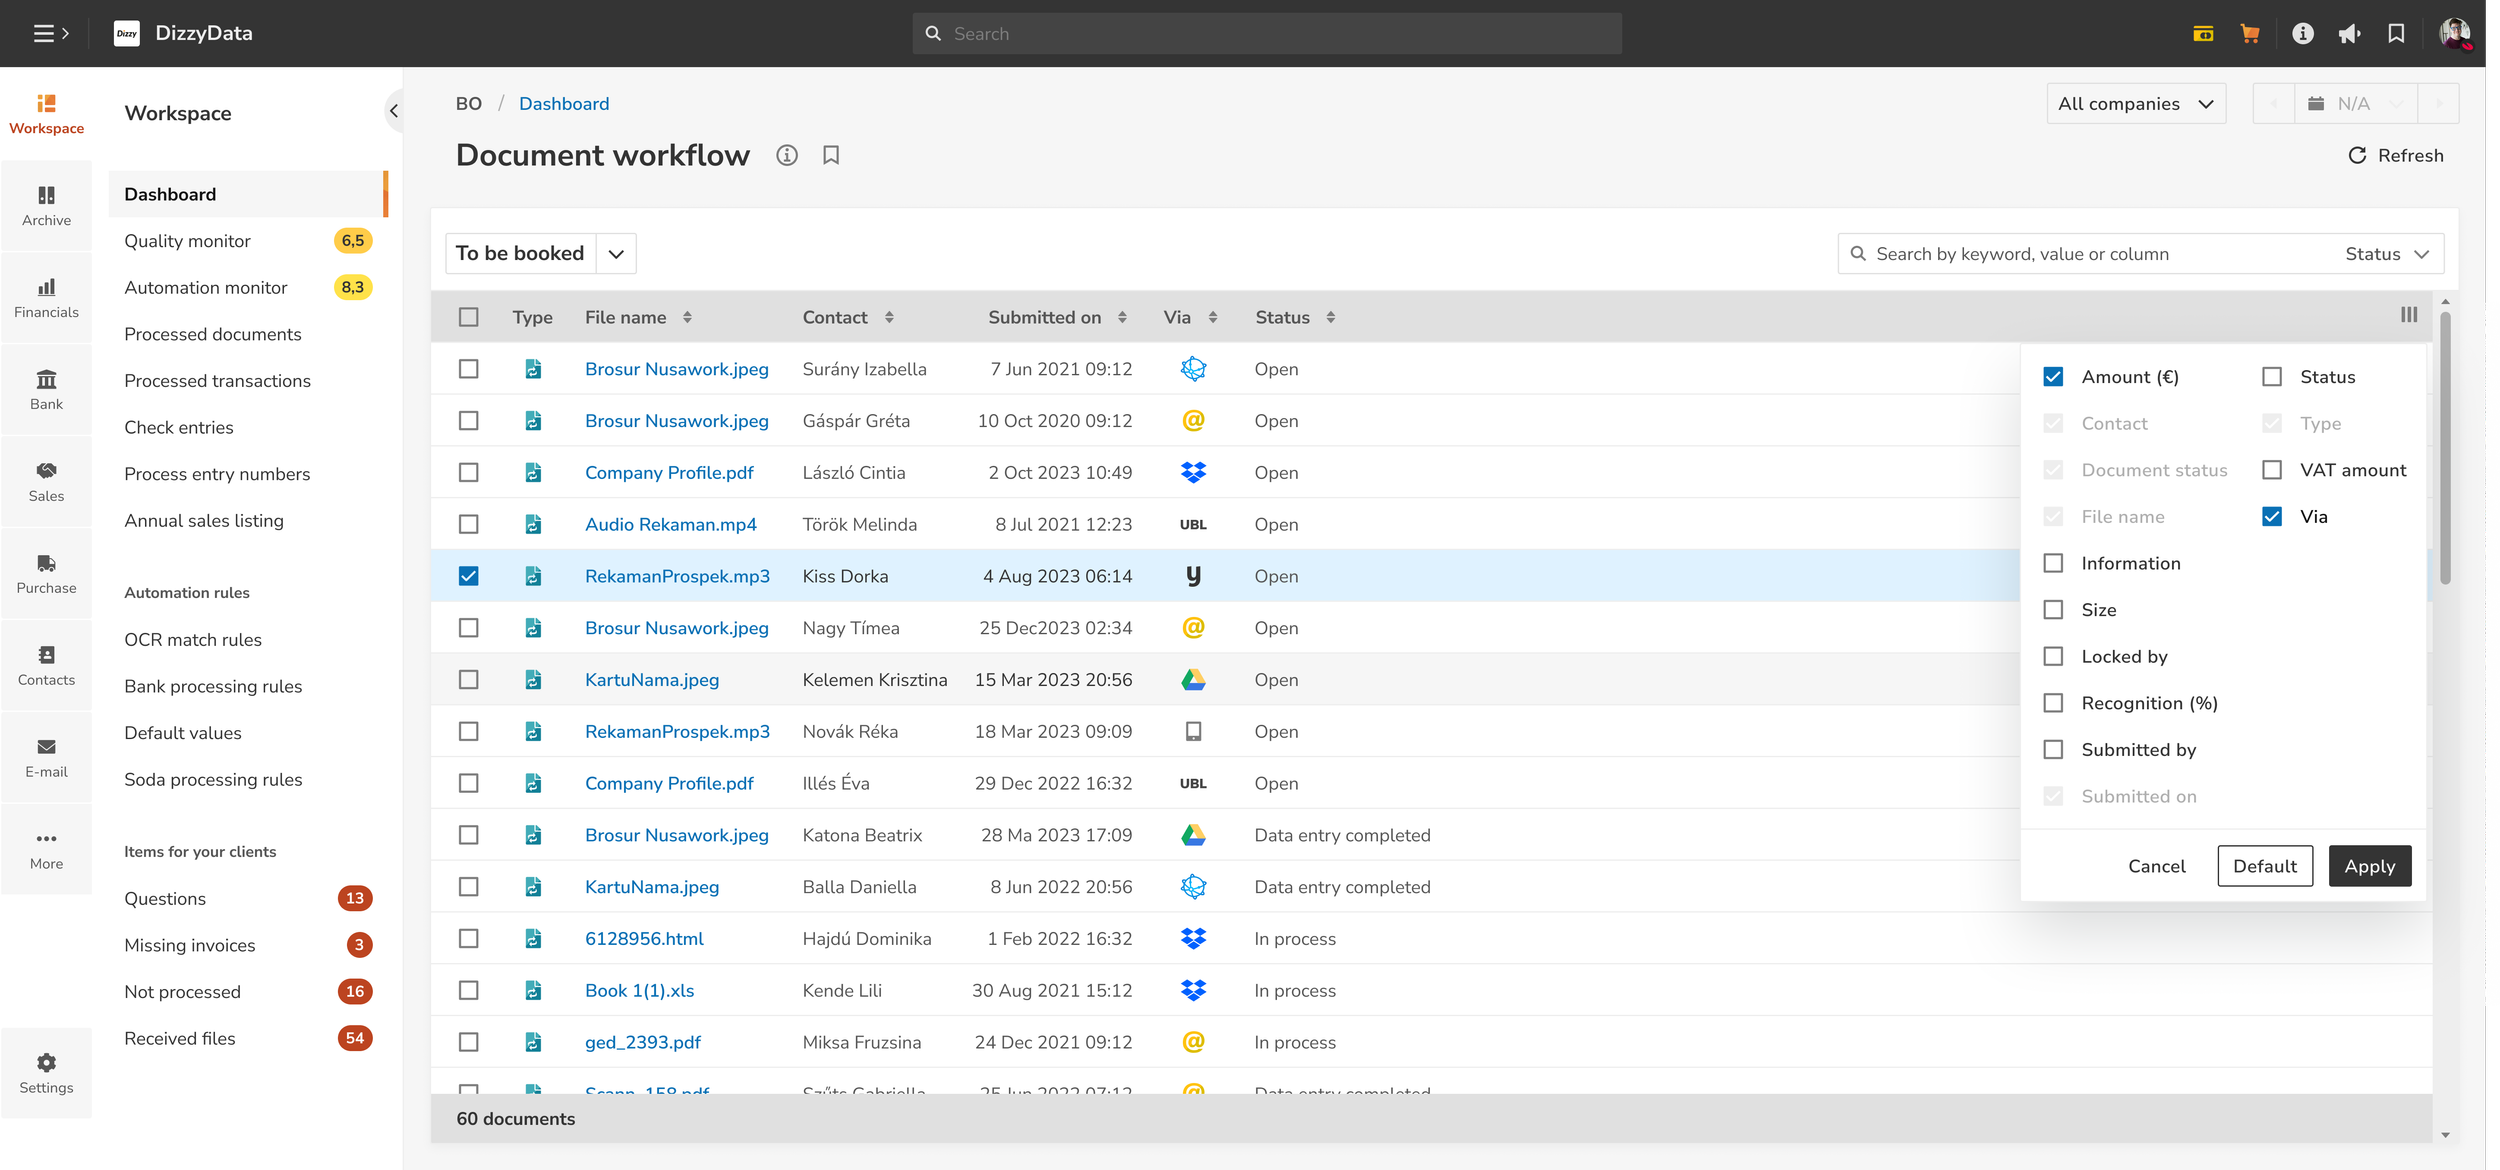Open Processed transactions menu item
The height and width of the screenshot is (1170, 2500).
pyautogui.click(x=217, y=381)
